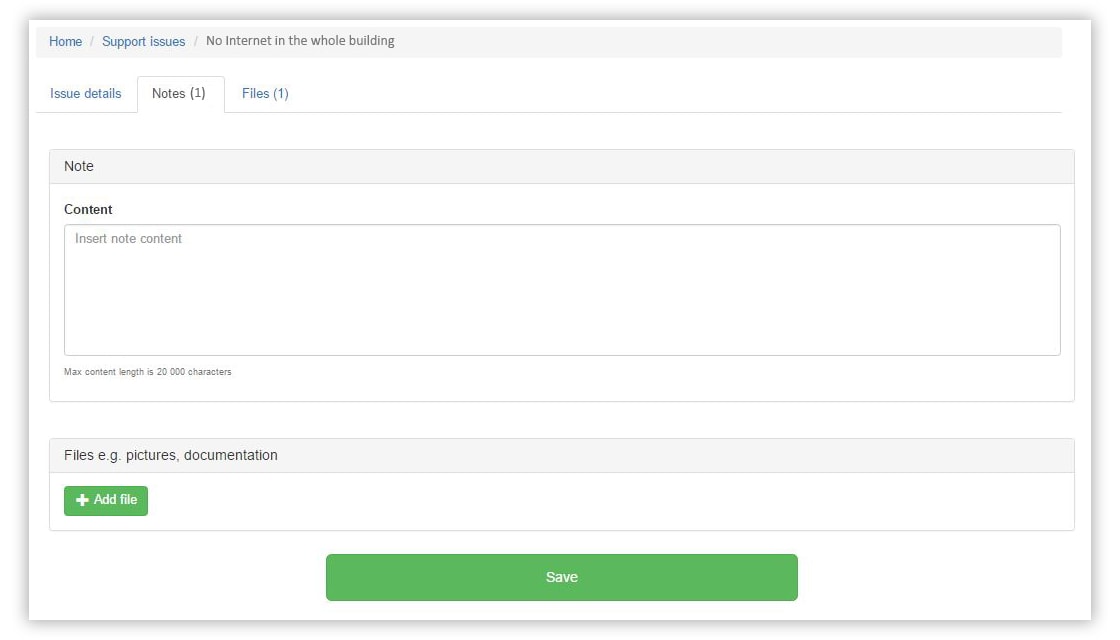Switch to the Issue details tab
The height and width of the screenshot is (640, 1120).
coord(86,94)
